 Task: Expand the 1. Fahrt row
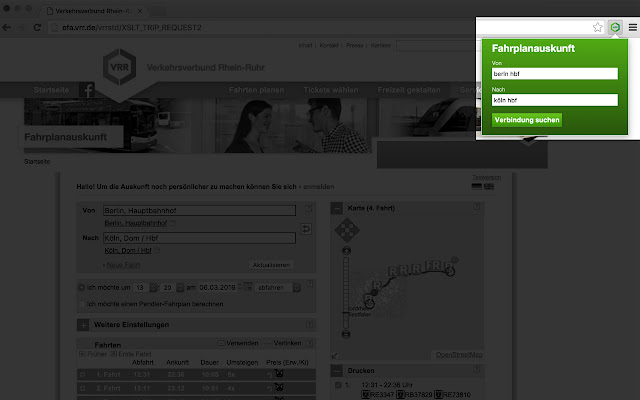coord(82,375)
